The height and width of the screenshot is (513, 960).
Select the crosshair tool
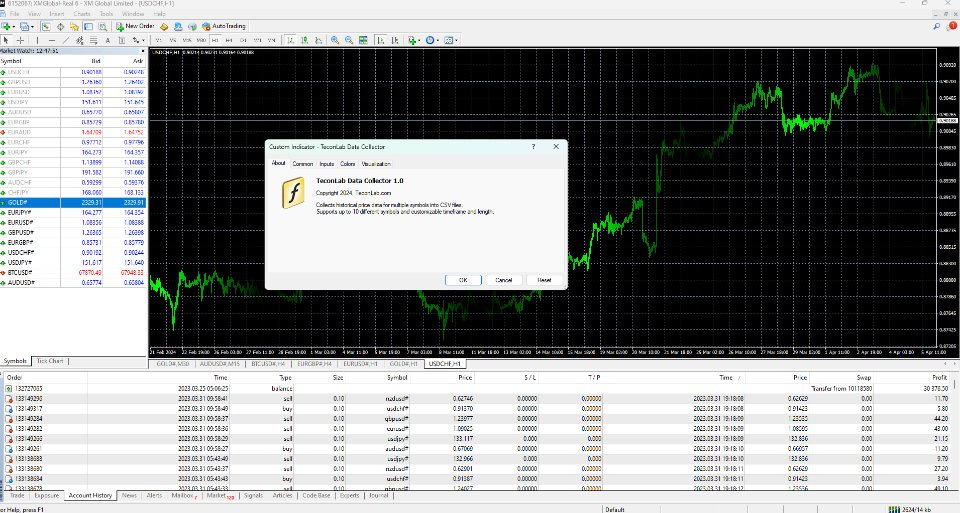click(x=20, y=40)
